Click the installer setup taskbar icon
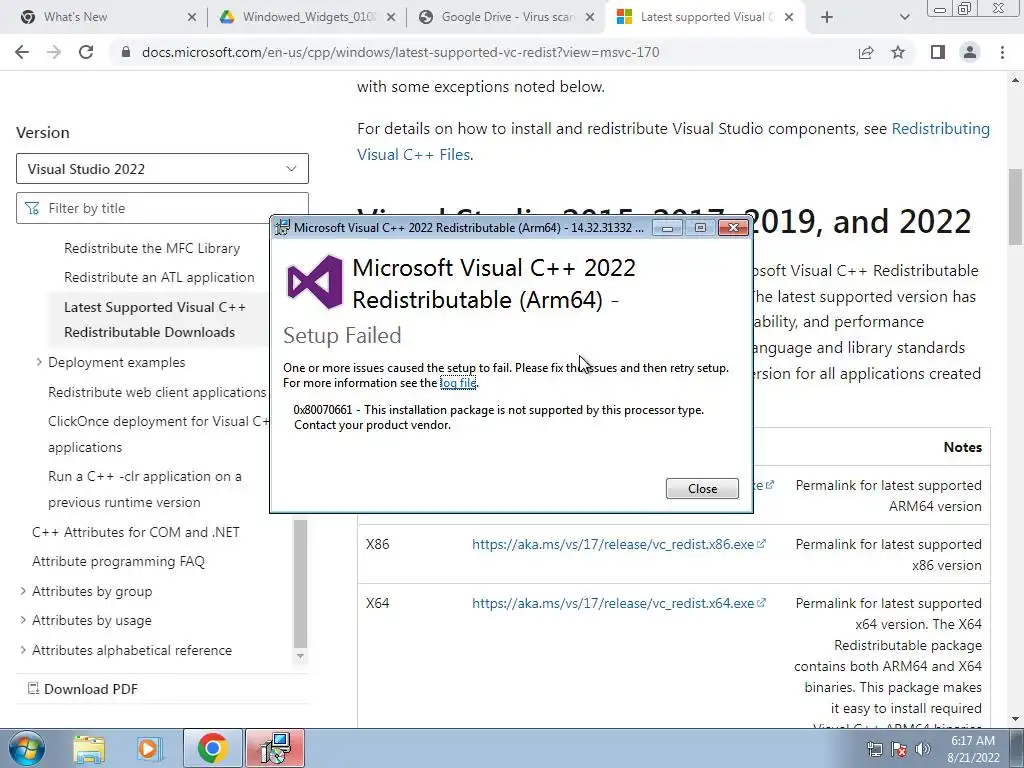Screen dimensions: 1024x768 pyautogui.click(x=275, y=748)
